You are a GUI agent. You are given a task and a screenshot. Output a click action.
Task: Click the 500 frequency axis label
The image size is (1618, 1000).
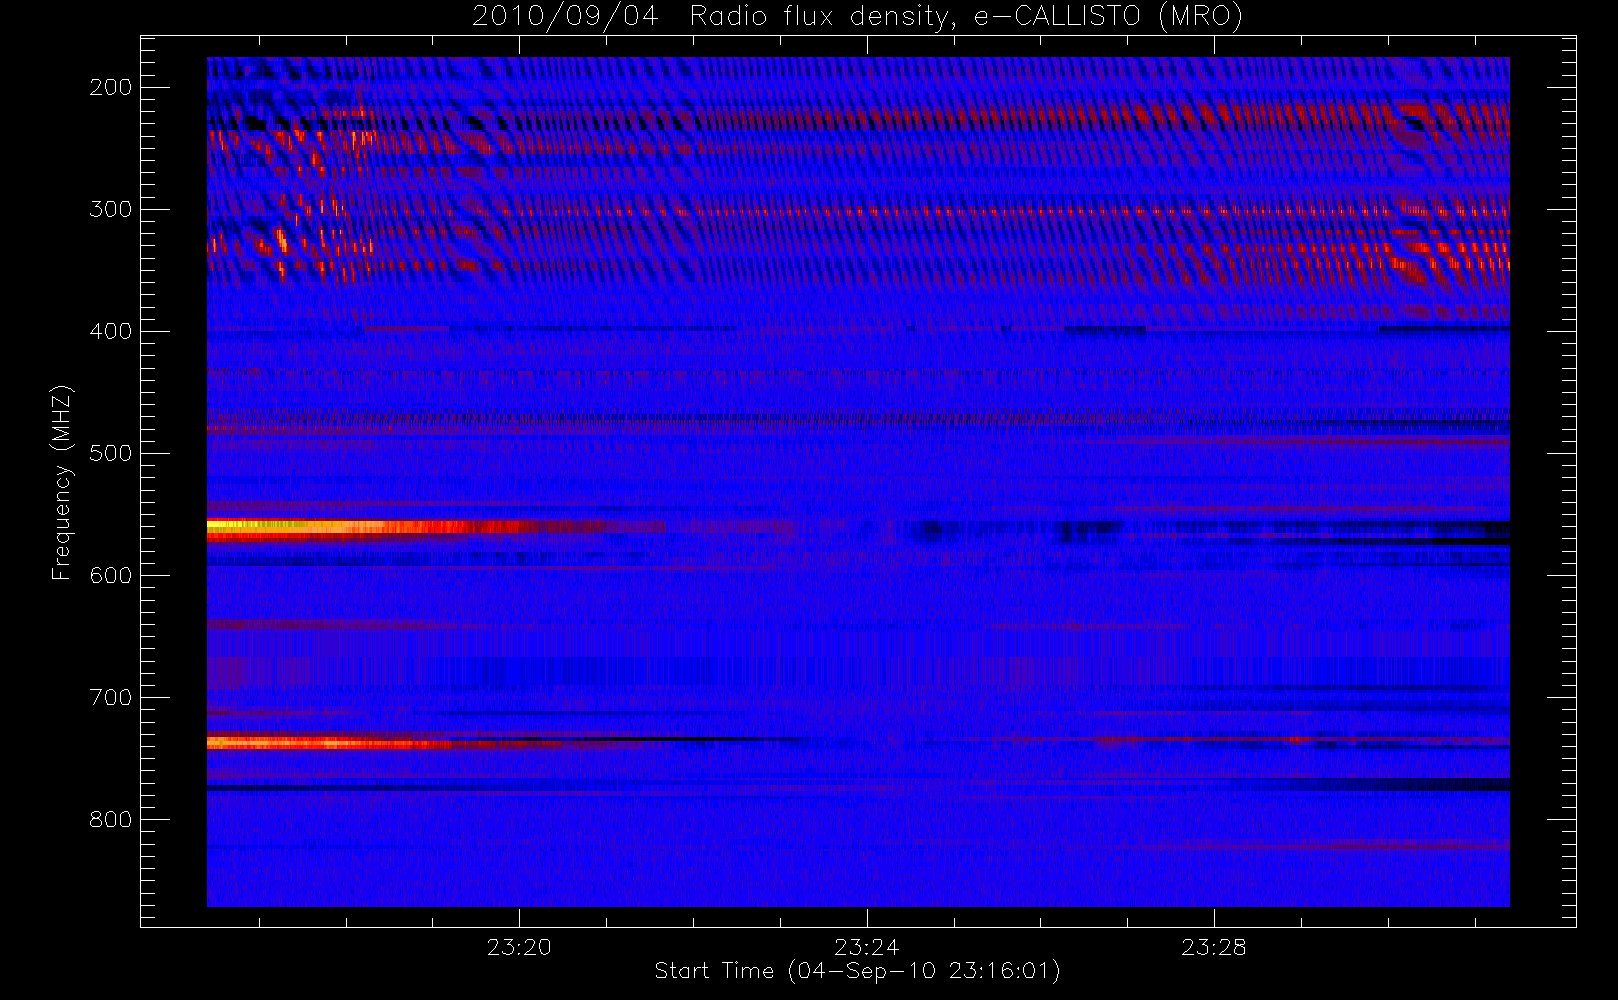110,453
